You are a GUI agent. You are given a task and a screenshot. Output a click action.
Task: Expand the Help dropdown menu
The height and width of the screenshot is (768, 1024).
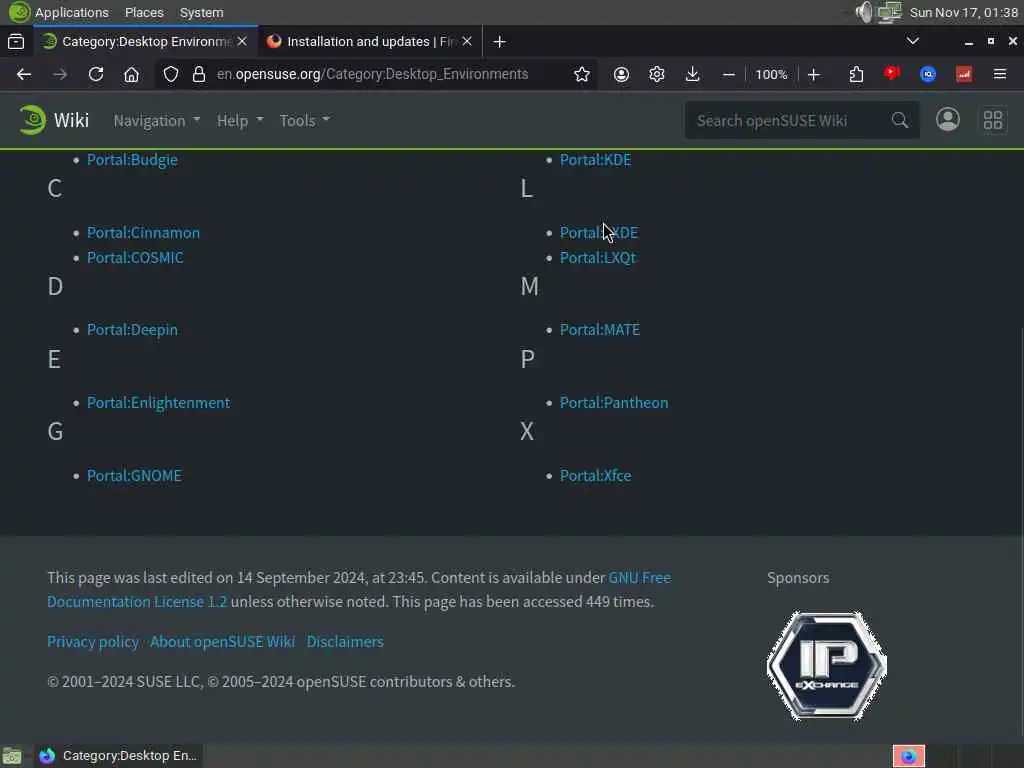[240, 121]
